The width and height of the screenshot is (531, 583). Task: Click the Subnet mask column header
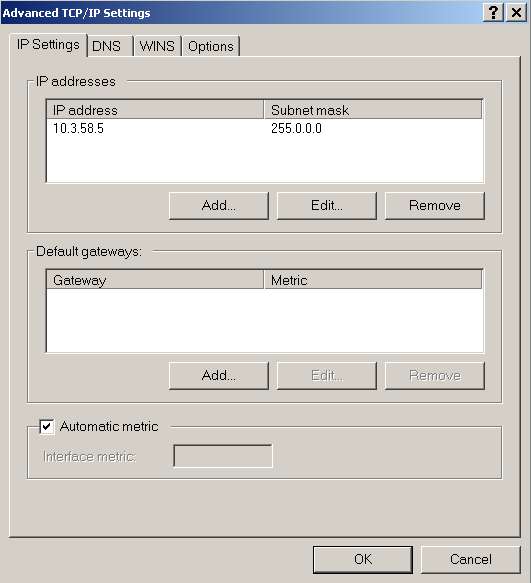click(373, 110)
